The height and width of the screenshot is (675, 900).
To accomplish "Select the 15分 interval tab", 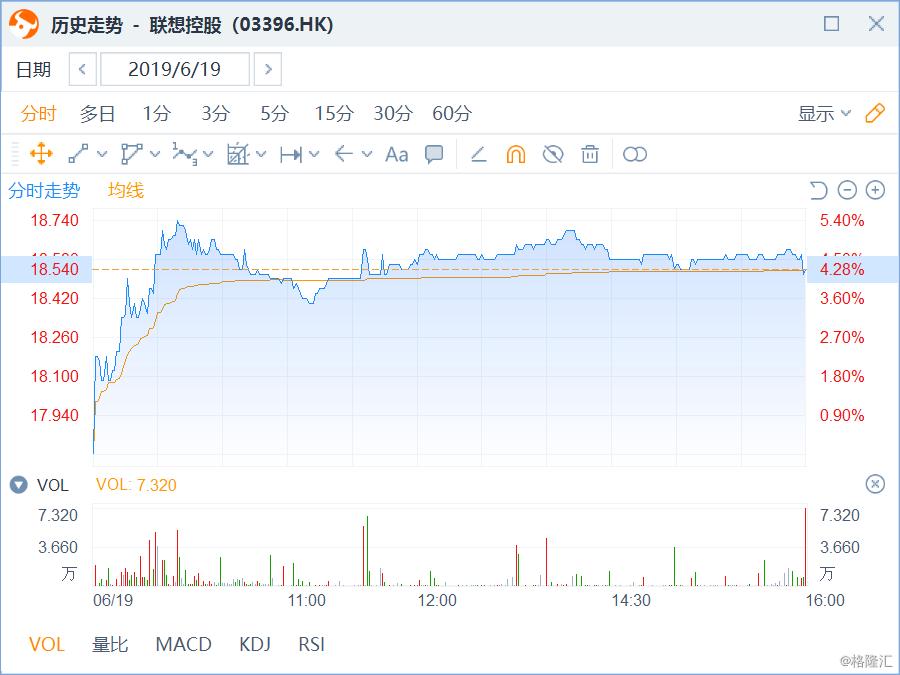I will 333,113.
